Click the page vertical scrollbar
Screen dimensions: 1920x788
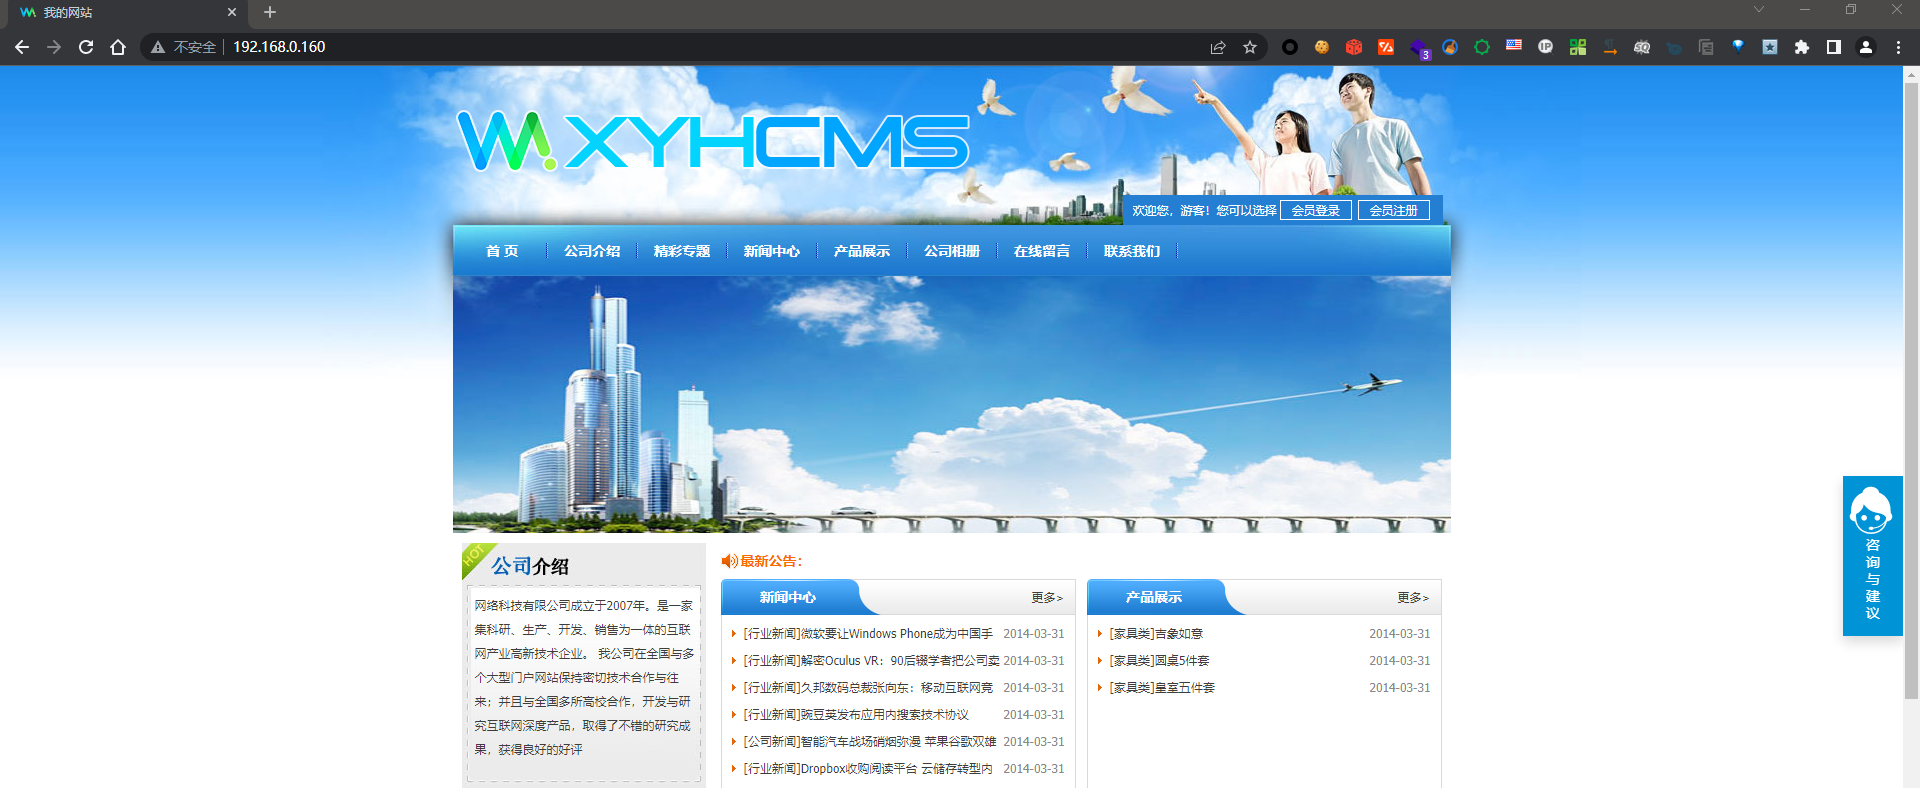tap(1911, 390)
